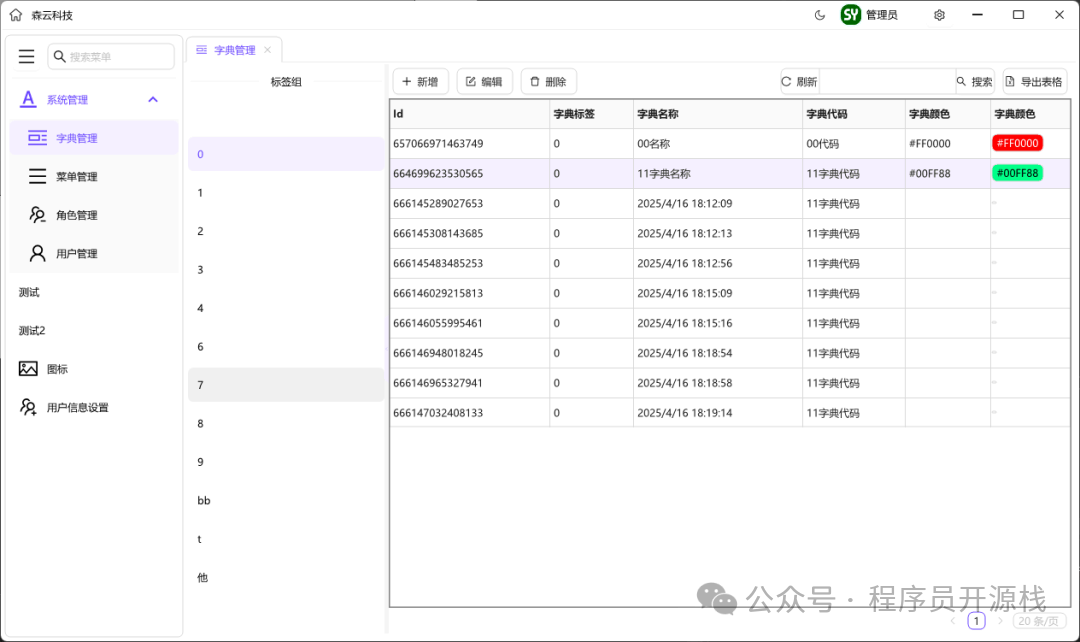Click the 图标 picture icon in sidebar
This screenshot has width=1080, height=642.
(x=28, y=369)
